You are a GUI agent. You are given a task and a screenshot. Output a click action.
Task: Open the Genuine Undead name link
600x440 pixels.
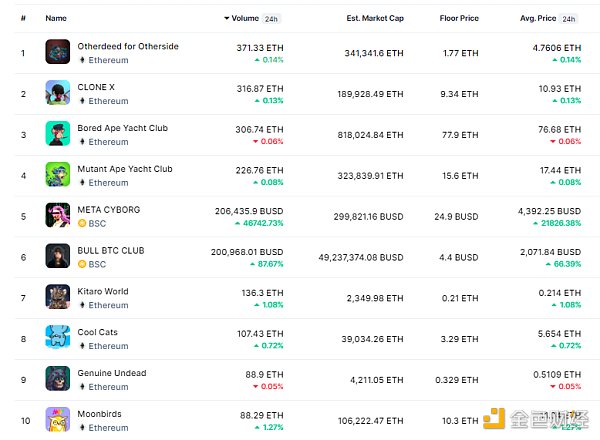(111, 373)
